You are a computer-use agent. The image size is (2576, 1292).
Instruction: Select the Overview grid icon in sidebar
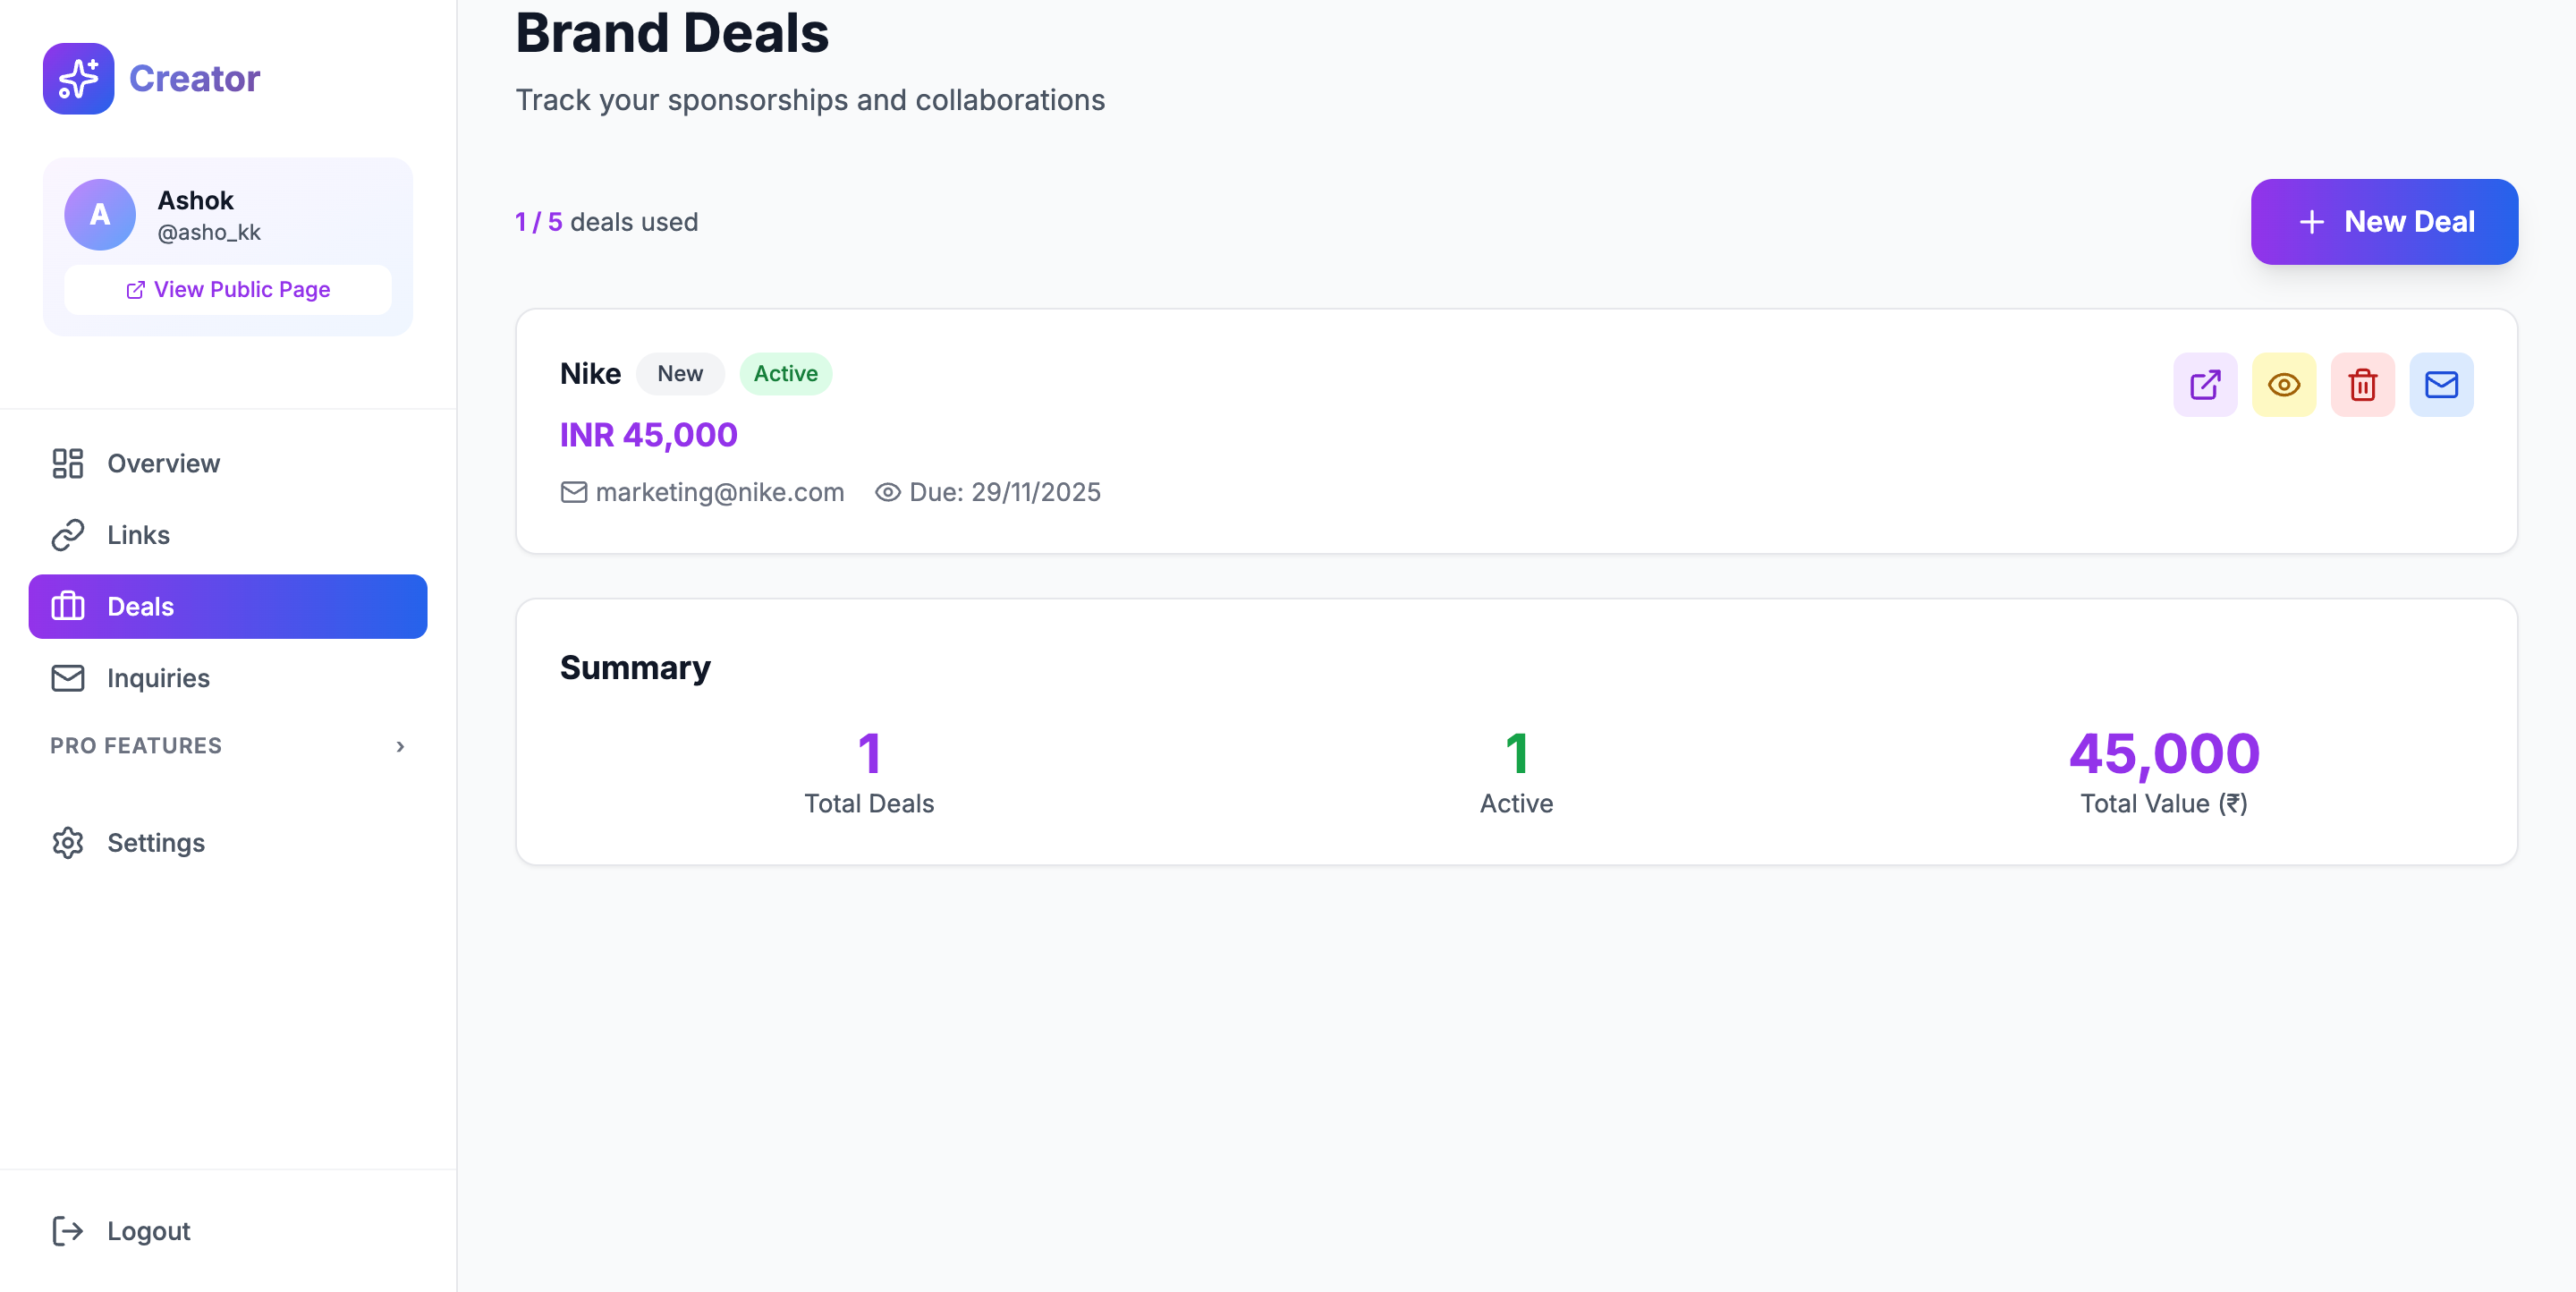coord(67,463)
